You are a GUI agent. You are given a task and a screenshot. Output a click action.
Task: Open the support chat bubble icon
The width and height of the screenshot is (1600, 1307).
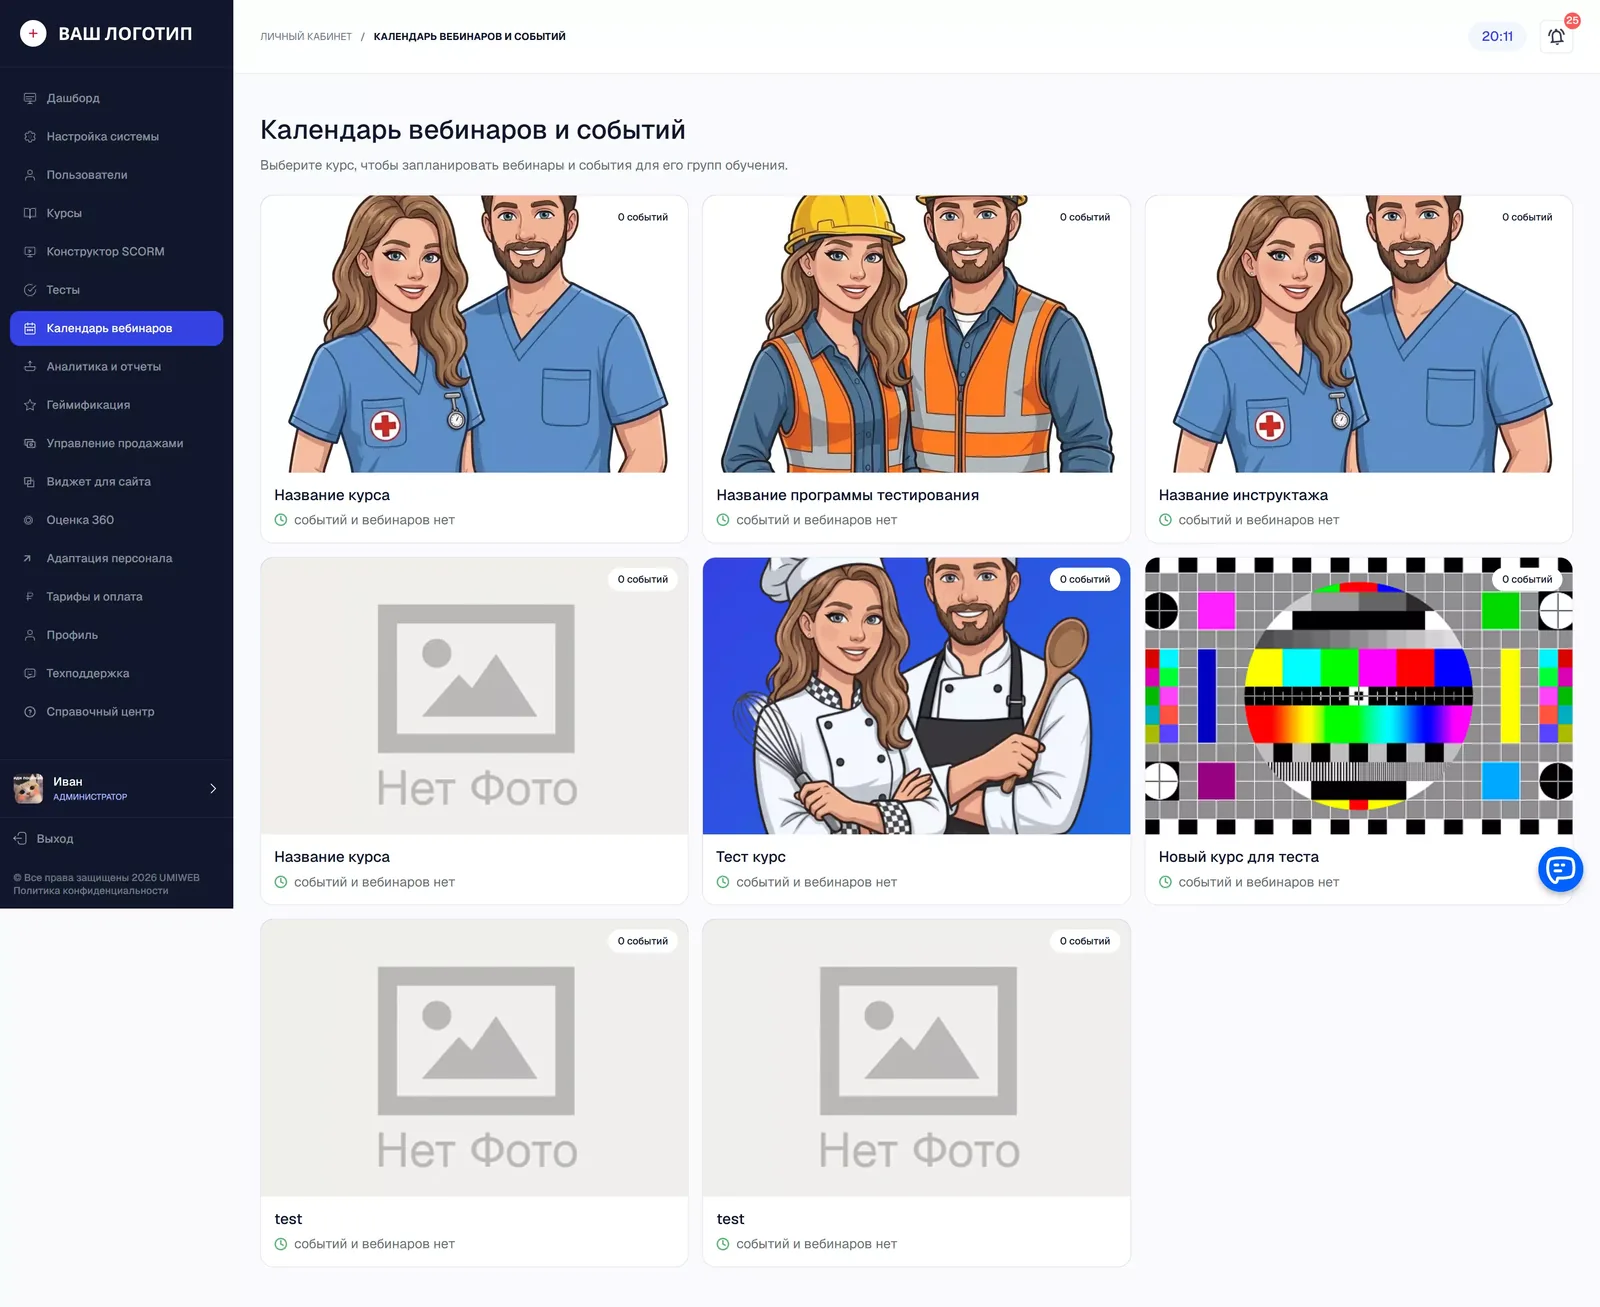1560,870
